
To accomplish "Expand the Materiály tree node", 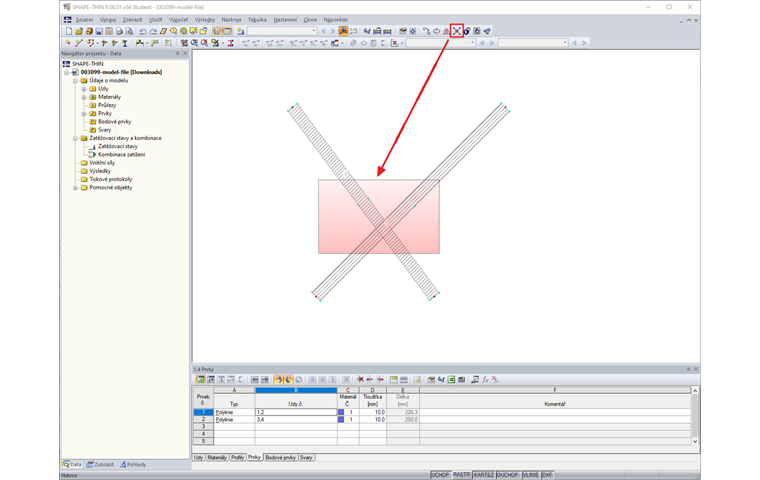I will pos(84,97).
